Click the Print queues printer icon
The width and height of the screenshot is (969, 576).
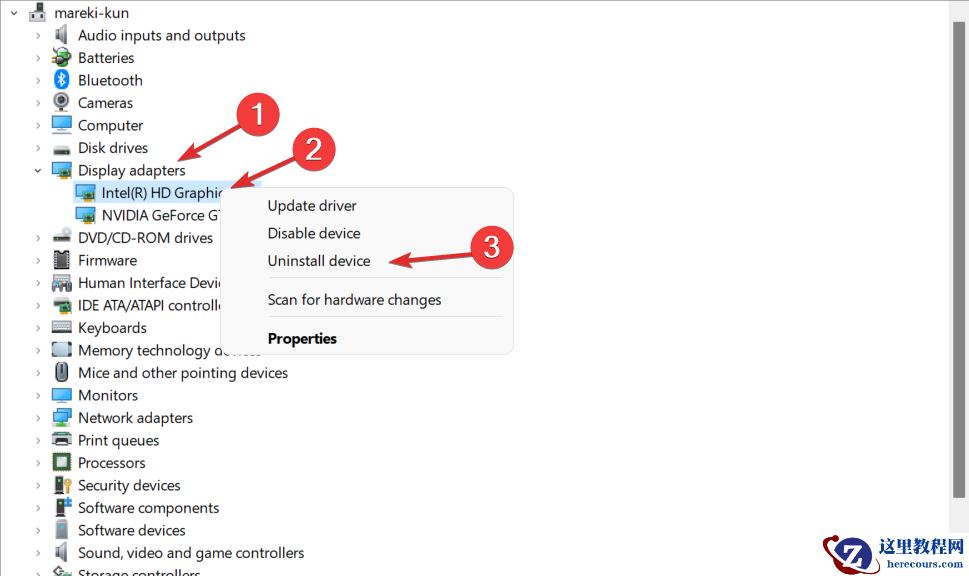coord(62,440)
